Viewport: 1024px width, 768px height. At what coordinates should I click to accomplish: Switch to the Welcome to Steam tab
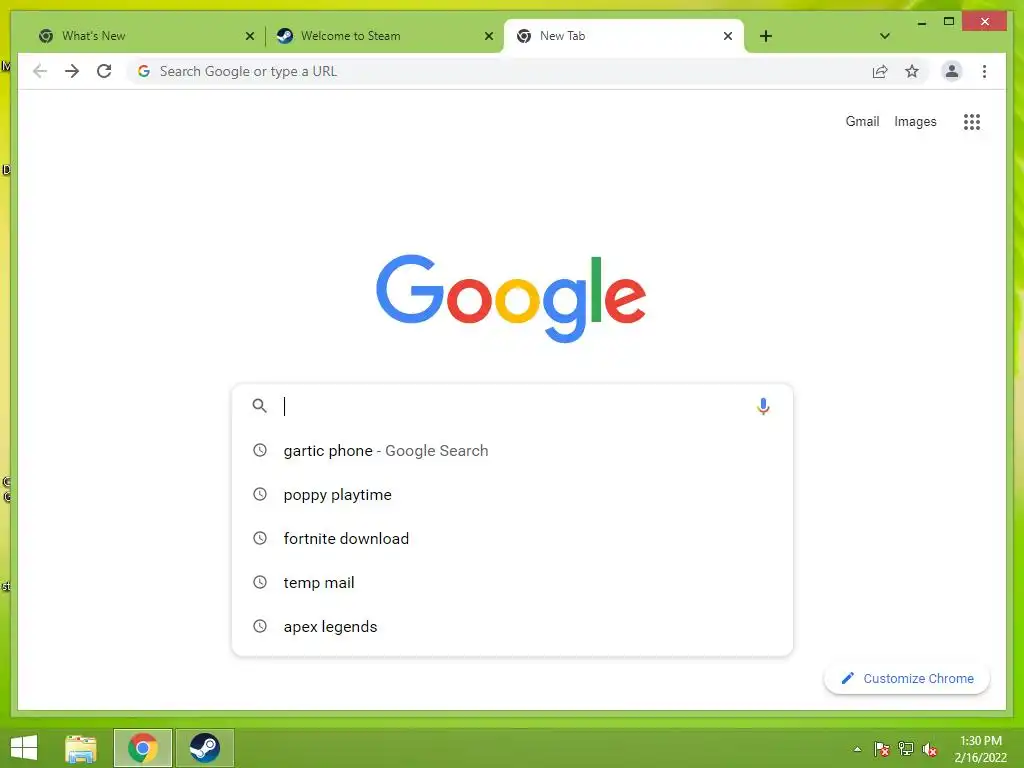click(384, 36)
